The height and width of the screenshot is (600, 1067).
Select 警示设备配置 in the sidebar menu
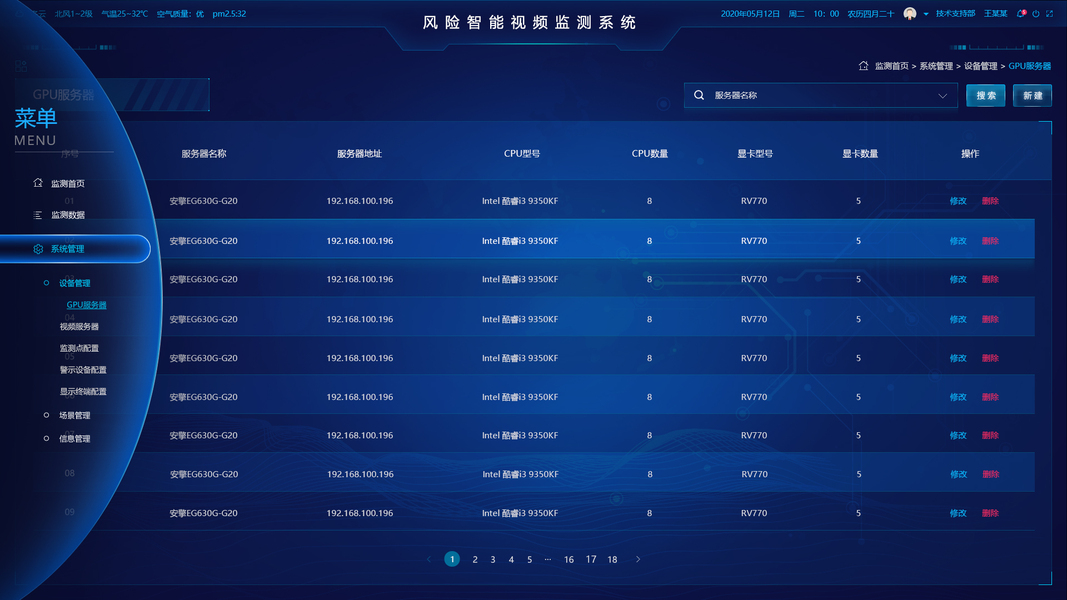[83, 370]
